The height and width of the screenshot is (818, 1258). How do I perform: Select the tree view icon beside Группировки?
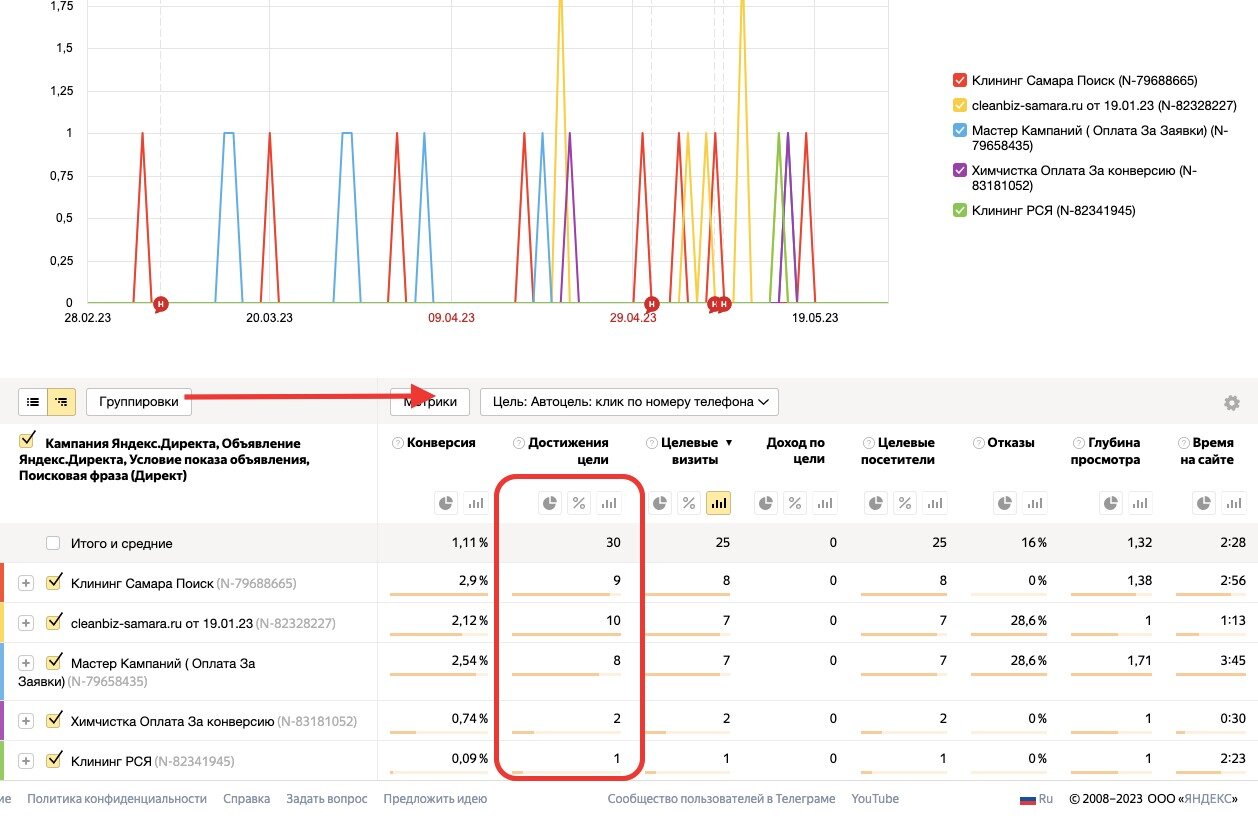tap(61, 402)
